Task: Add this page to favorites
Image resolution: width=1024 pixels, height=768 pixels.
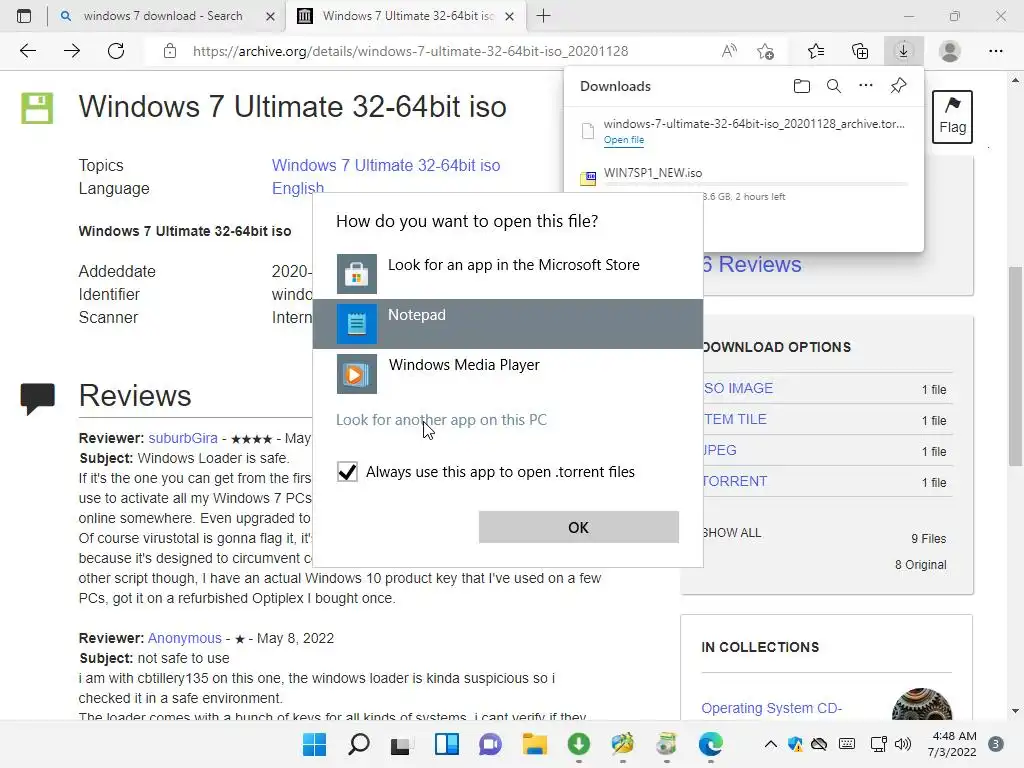Action: coord(765,51)
